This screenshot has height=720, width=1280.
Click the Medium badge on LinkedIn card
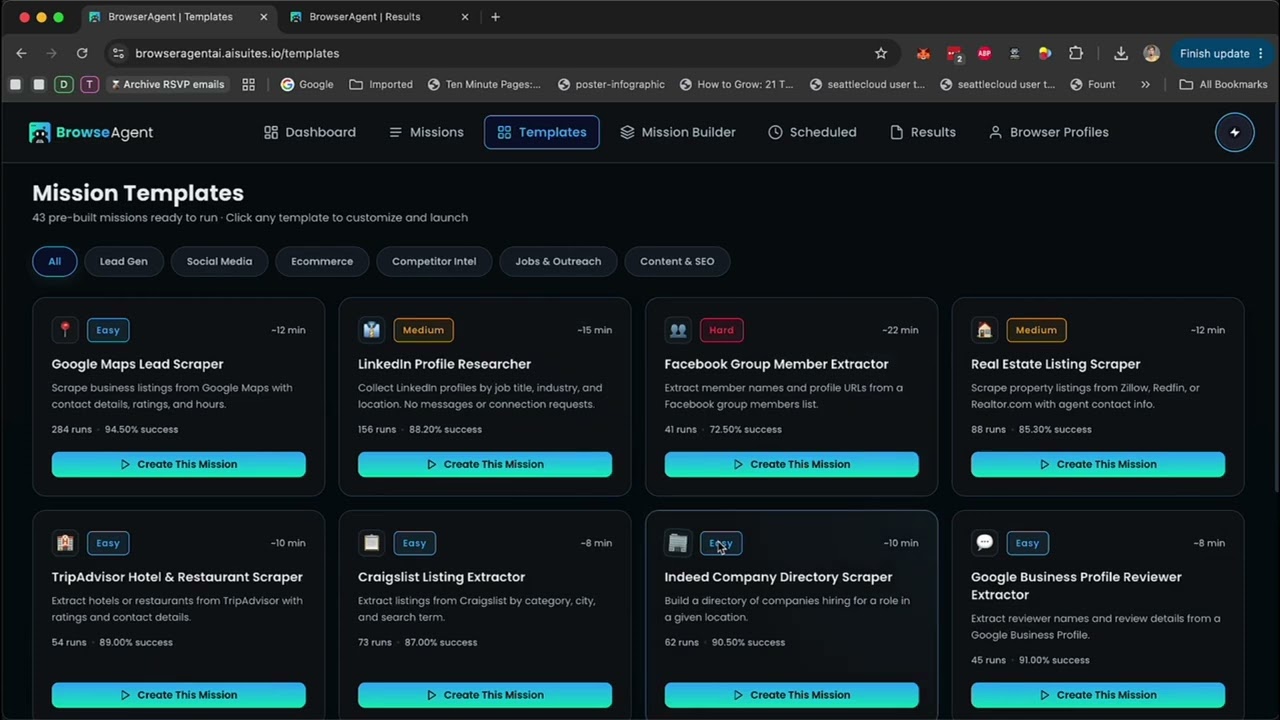423,330
